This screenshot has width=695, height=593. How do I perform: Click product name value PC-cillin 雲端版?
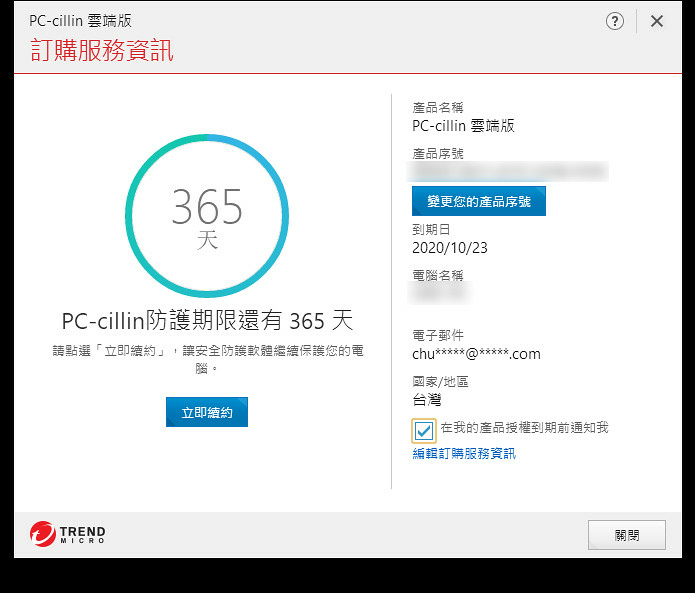463,126
